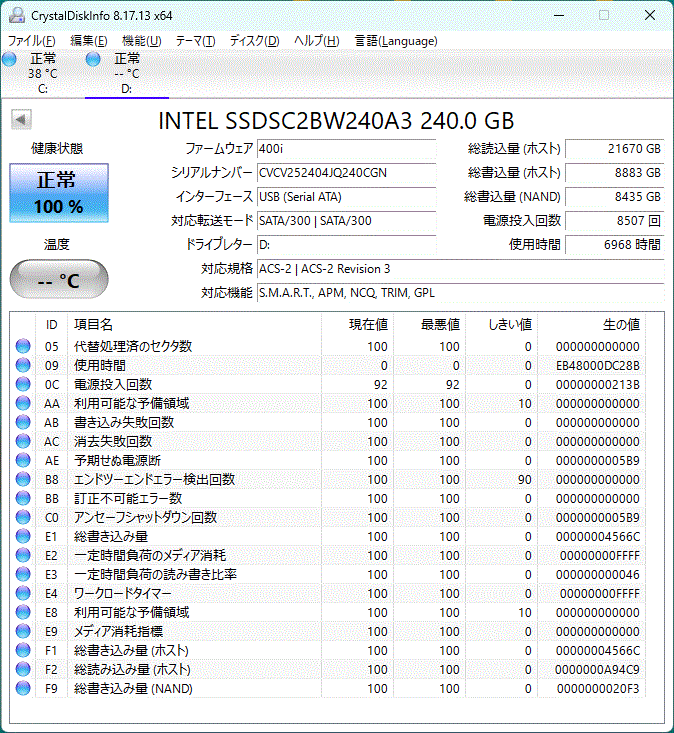
Task: Click status orb for 使用時間 row
Action: (23, 365)
